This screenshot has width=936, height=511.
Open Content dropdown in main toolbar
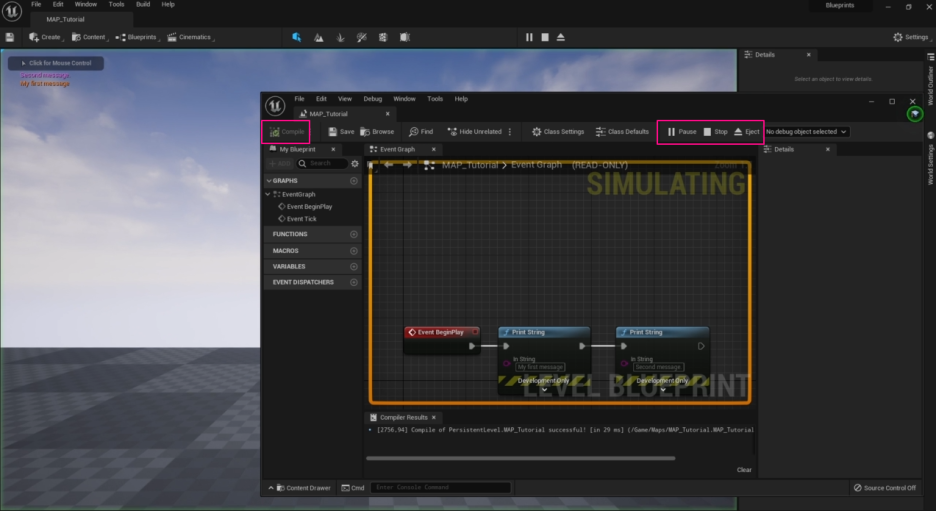(x=89, y=37)
